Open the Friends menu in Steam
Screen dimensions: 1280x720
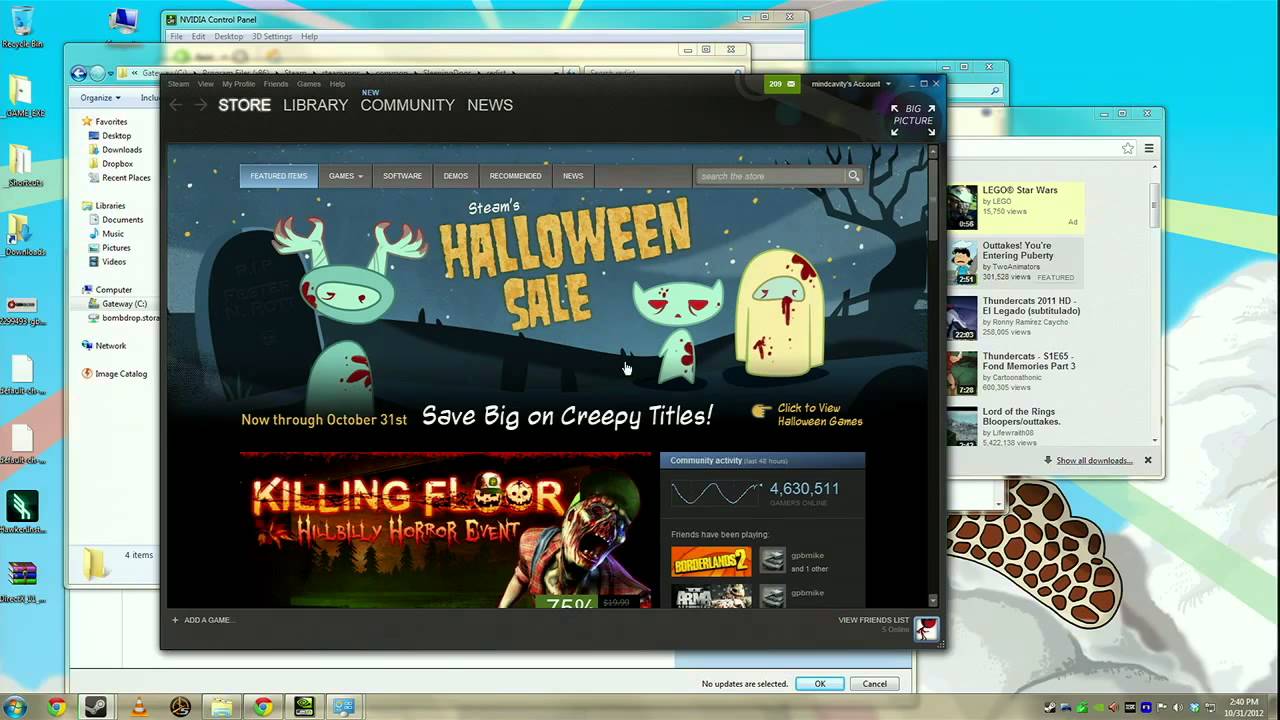(275, 84)
